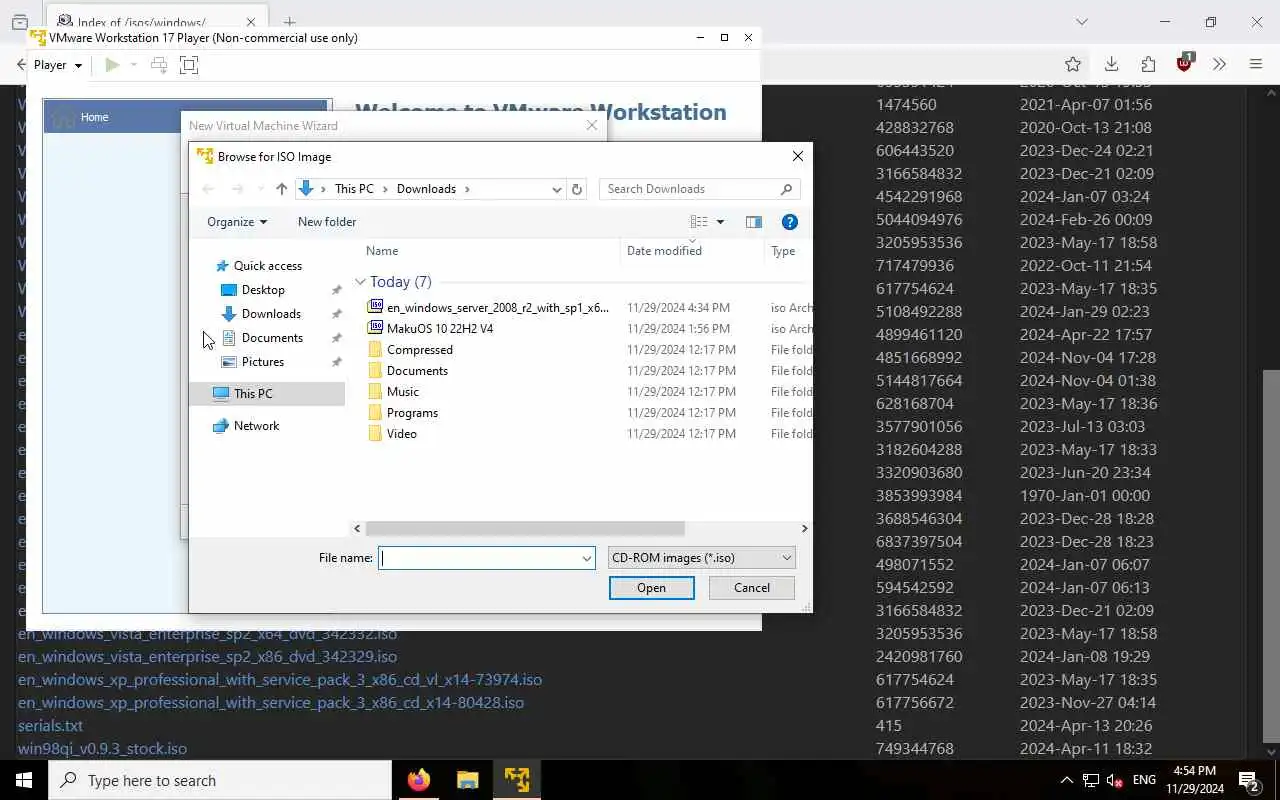Open view options dropdown arrow
1280x800 pixels.
click(720, 222)
